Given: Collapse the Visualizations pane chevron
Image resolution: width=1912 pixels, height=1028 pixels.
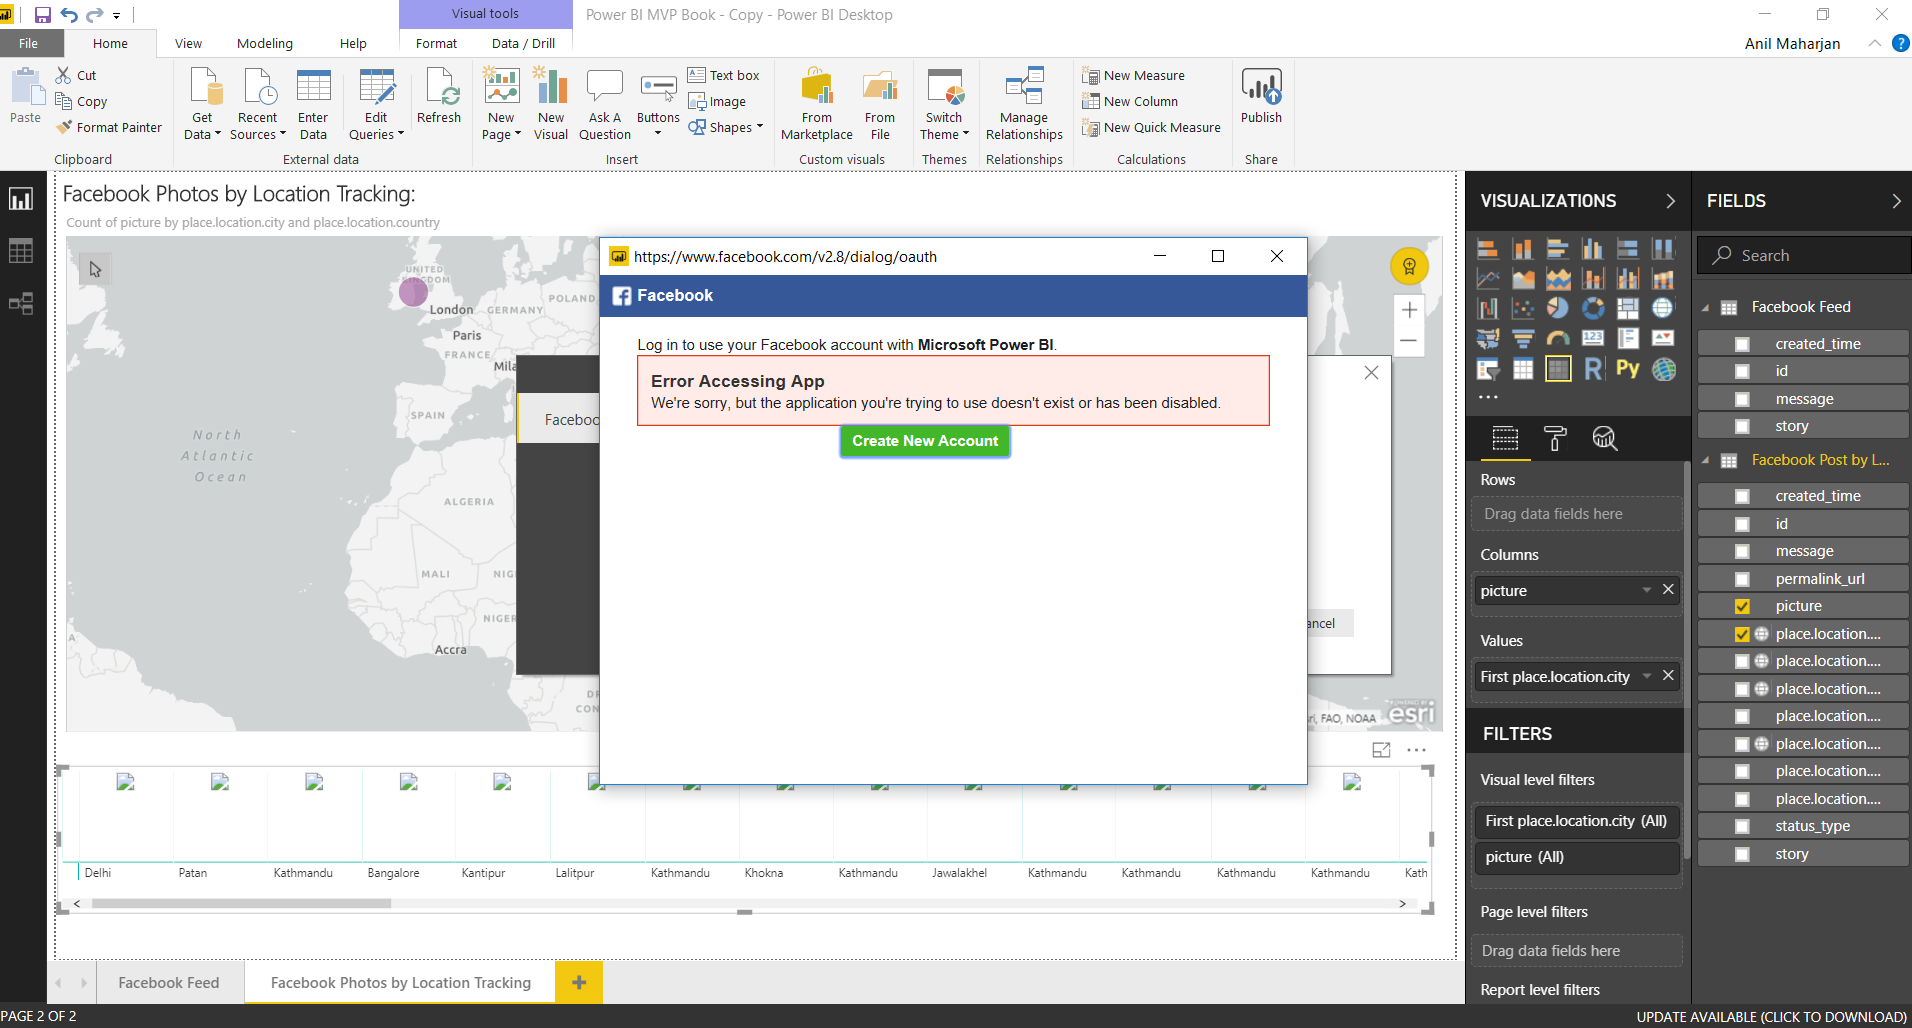Looking at the screenshot, I should pyautogui.click(x=1670, y=201).
